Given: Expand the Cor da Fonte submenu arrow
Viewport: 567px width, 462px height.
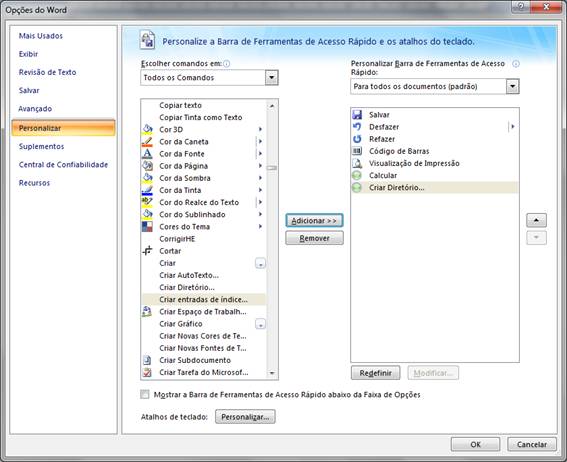Looking at the screenshot, I should (x=260, y=154).
